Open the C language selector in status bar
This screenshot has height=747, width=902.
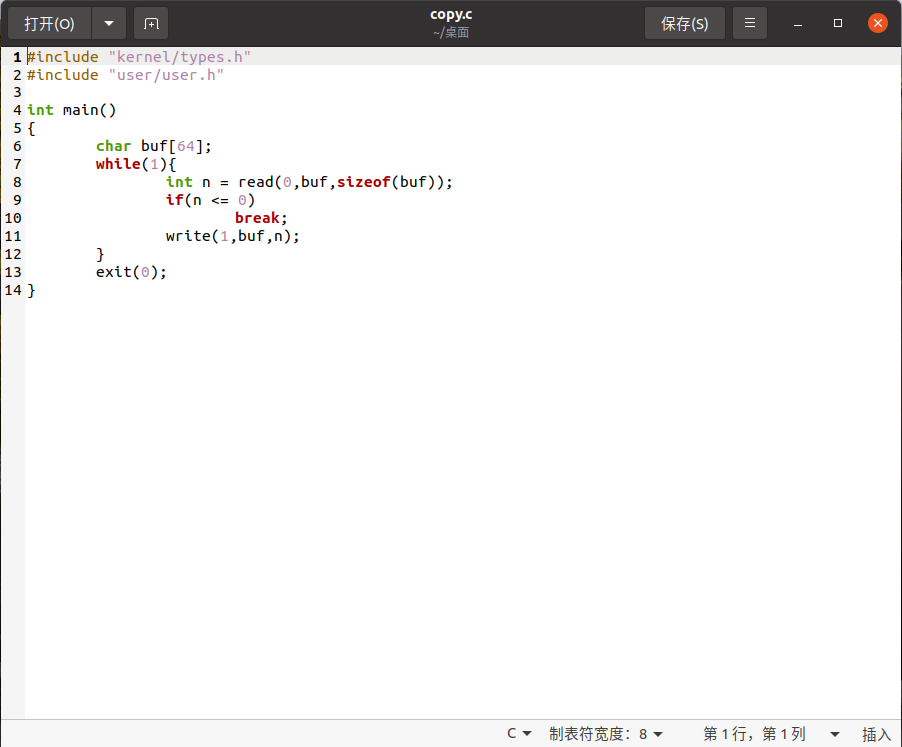click(519, 733)
